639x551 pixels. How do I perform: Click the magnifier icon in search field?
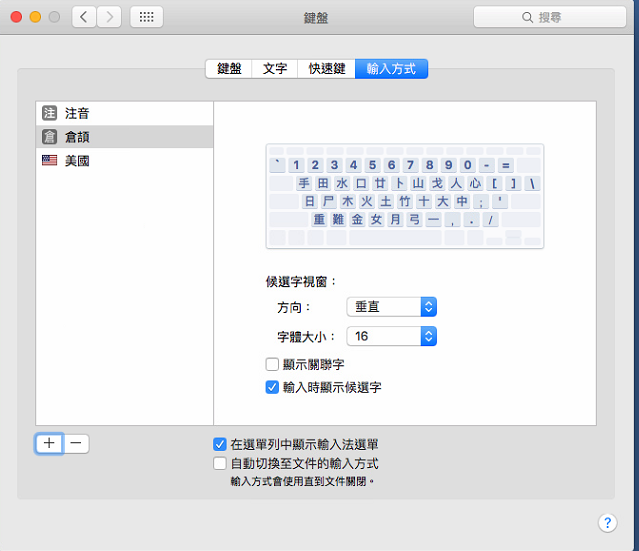pyautogui.click(x=527, y=17)
